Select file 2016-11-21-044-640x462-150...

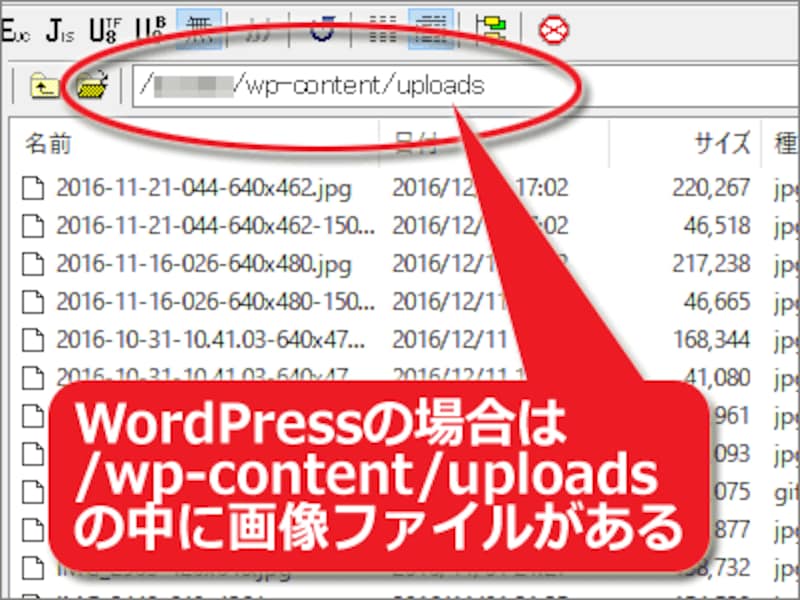click(215, 226)
